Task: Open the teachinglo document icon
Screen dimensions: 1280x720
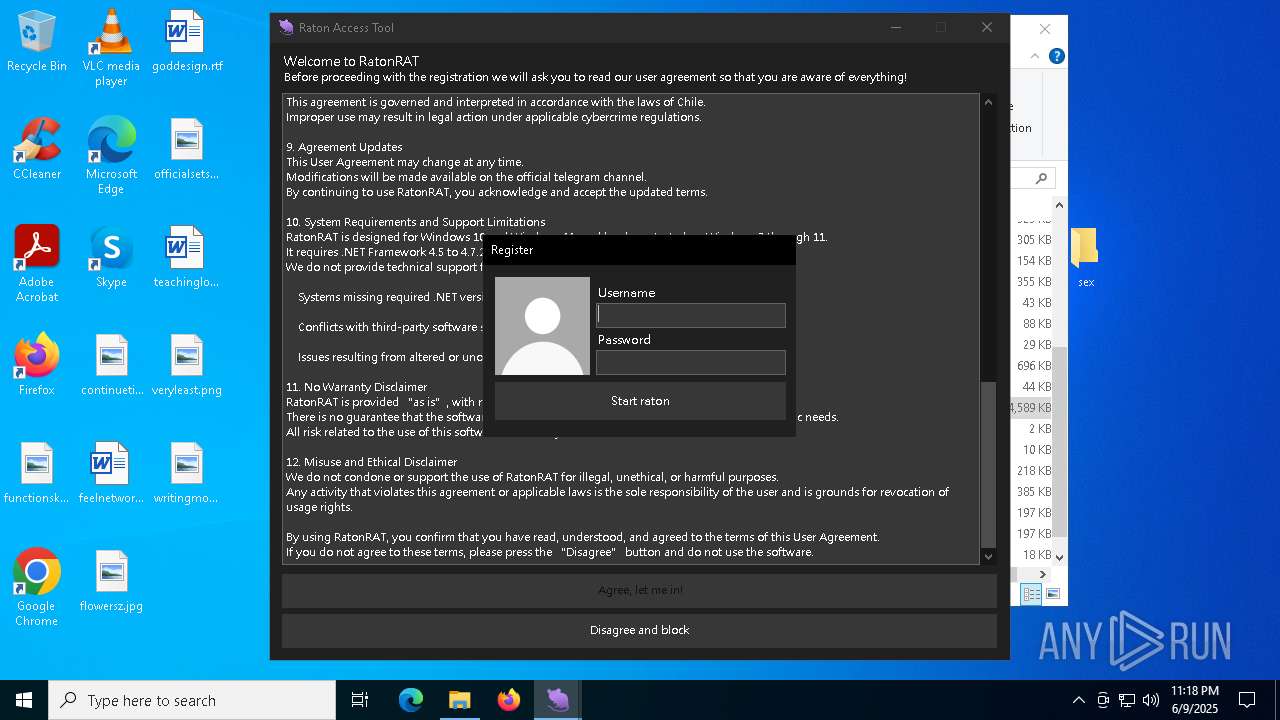Action: [187, 257]
